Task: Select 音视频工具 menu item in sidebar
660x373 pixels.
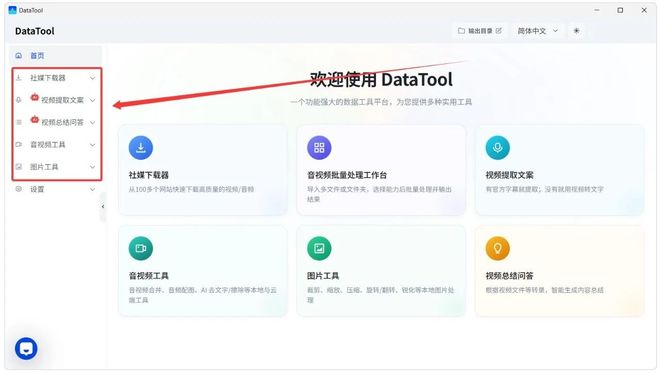Action: click(56, 145)
